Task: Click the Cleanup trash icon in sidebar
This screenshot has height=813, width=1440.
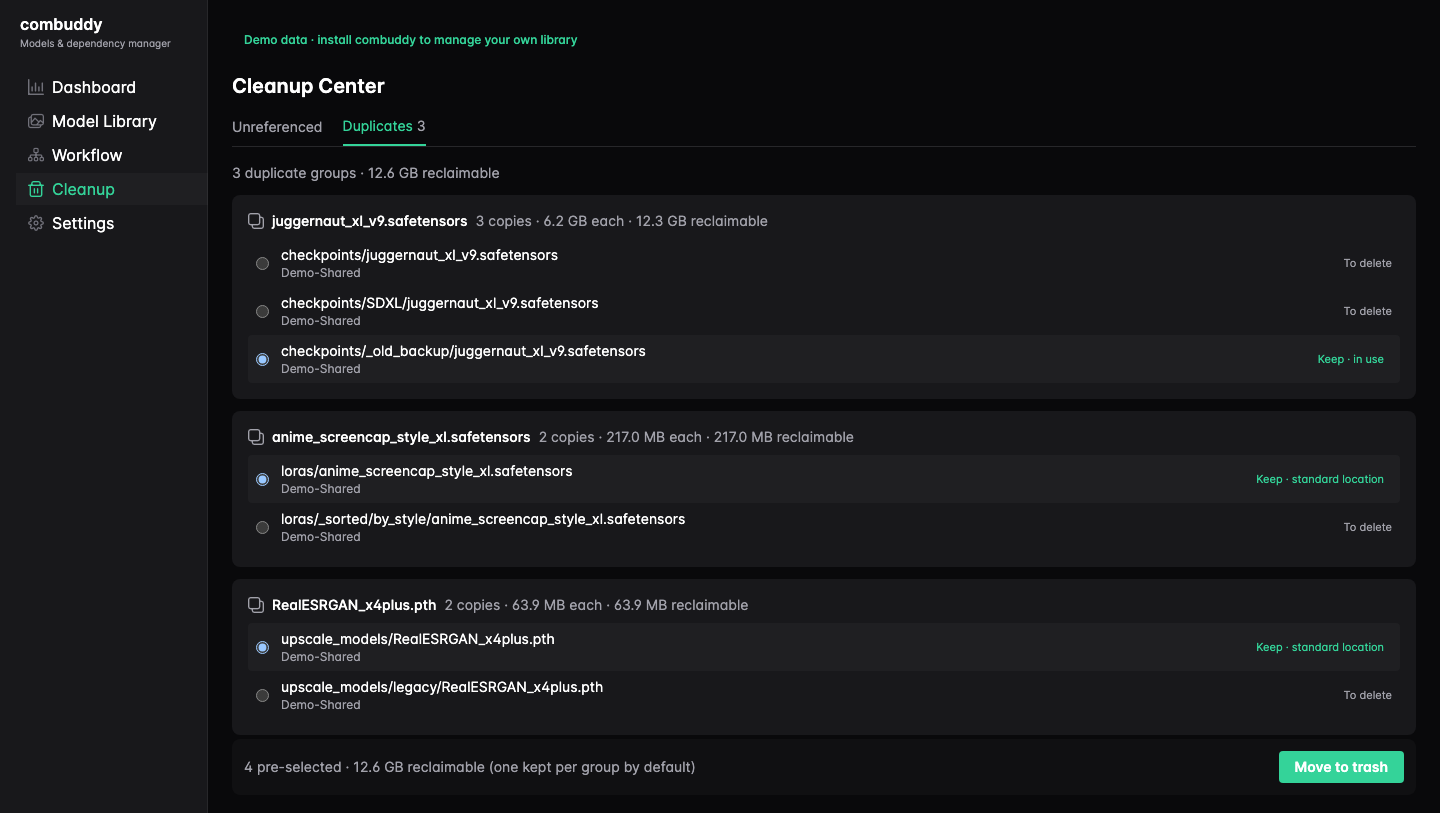Action: tap(36, 189)
